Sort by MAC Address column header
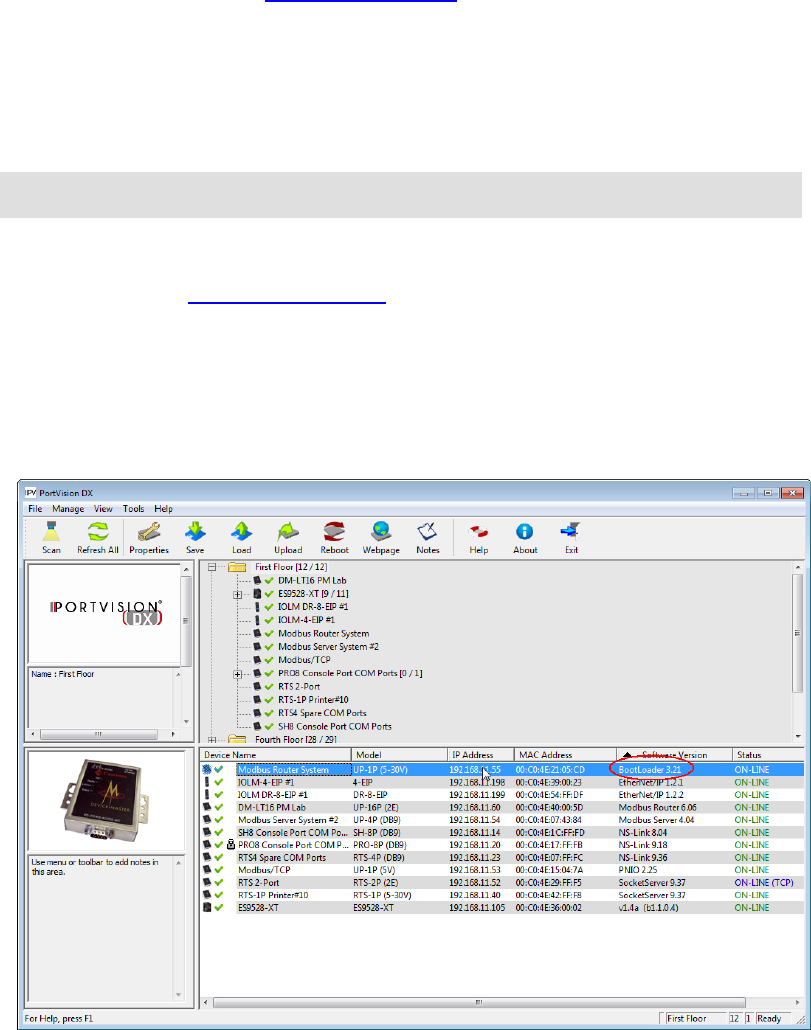Image resolution: width=811 pixels, height=1030 pixels. [565, 755]
